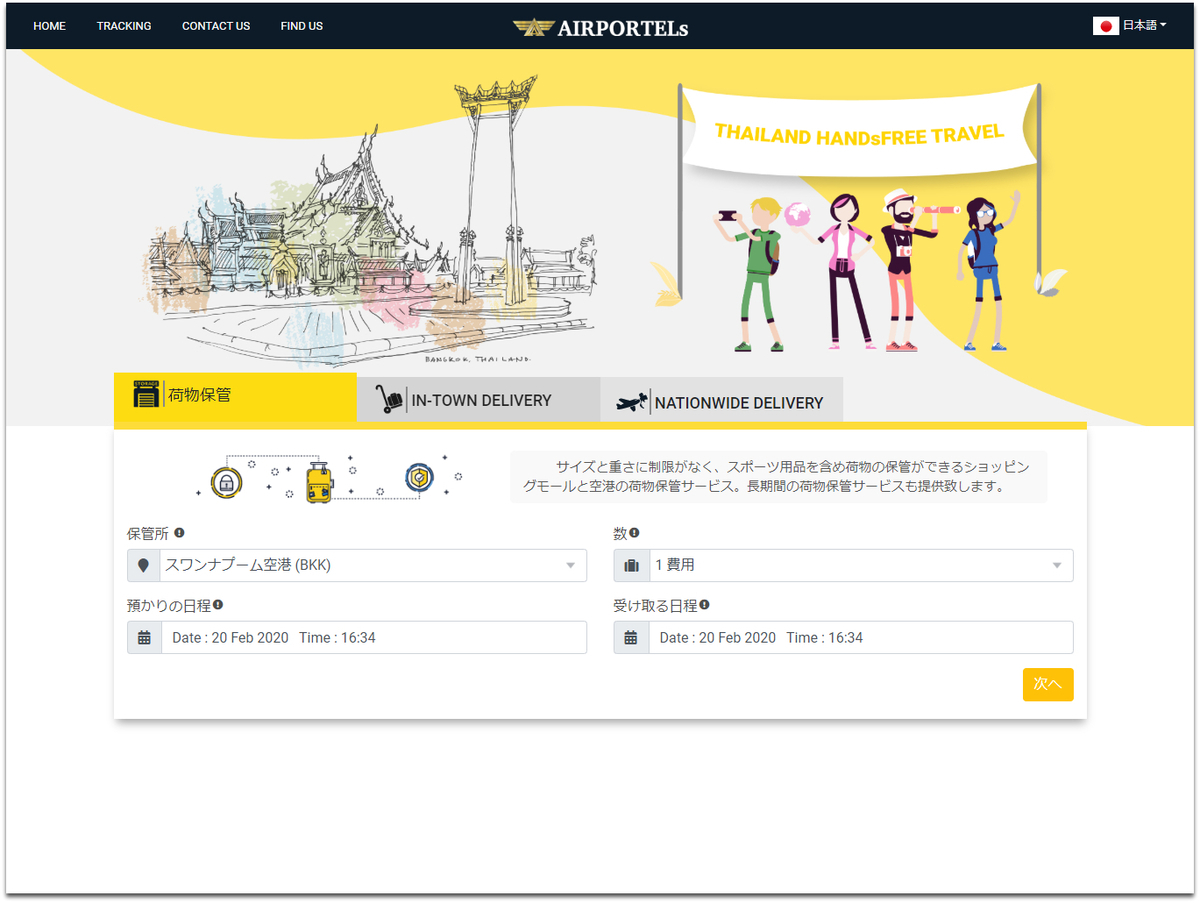Click the THAILAND HANDsFREE TRAVEL banner
The height and width of the screenshot is (903, 1200).
click(x=859, y=132)
